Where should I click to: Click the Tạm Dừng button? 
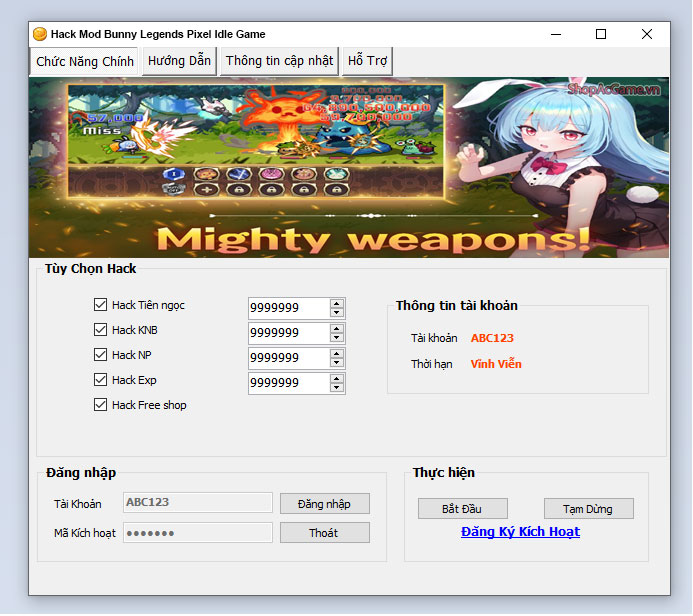(x=589, y=509)
